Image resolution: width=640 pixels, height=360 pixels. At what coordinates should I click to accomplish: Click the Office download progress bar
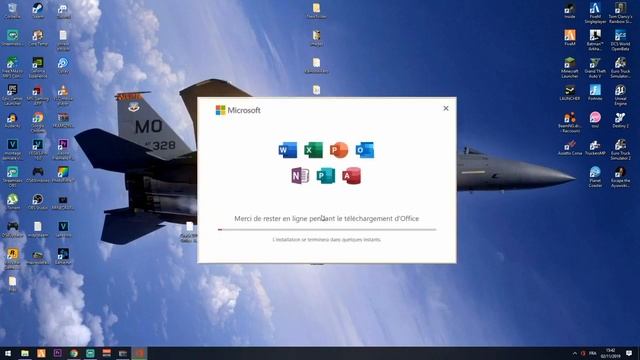[327, 229]
